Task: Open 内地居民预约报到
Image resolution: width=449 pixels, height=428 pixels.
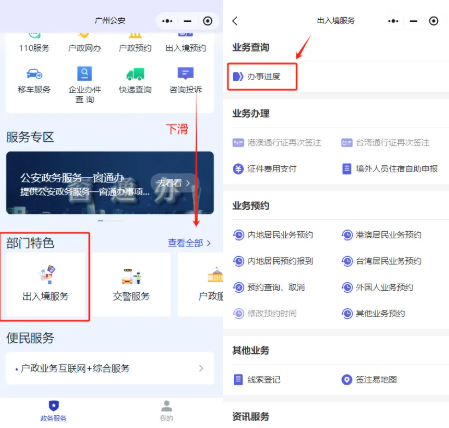Action: (x=273, y=261)
